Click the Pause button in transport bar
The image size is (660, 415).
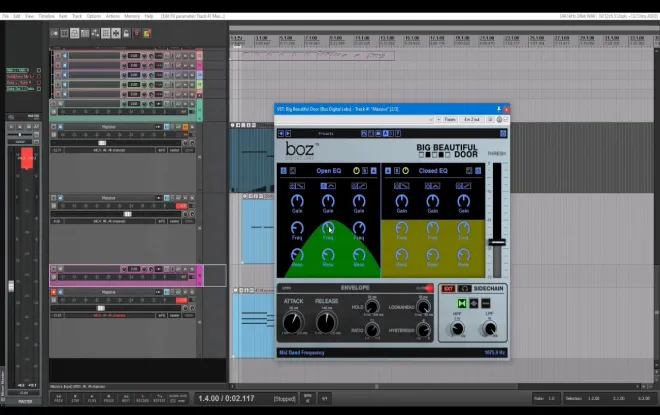point(109,398)
